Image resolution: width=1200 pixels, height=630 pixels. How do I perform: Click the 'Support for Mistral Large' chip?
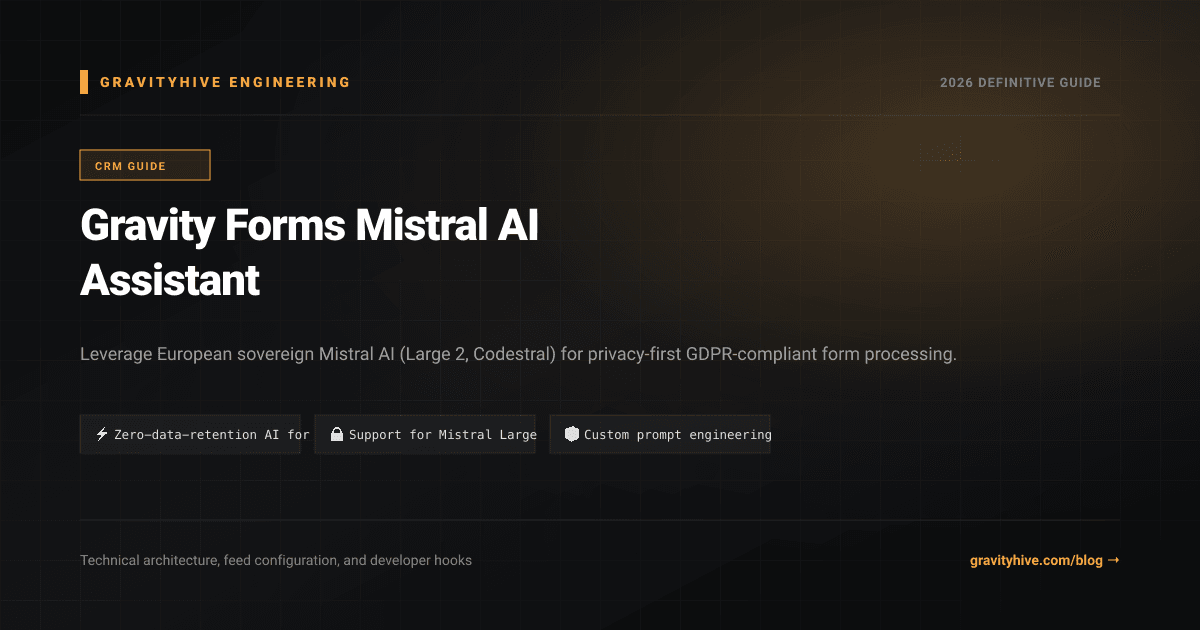click(x=425, y=434)
